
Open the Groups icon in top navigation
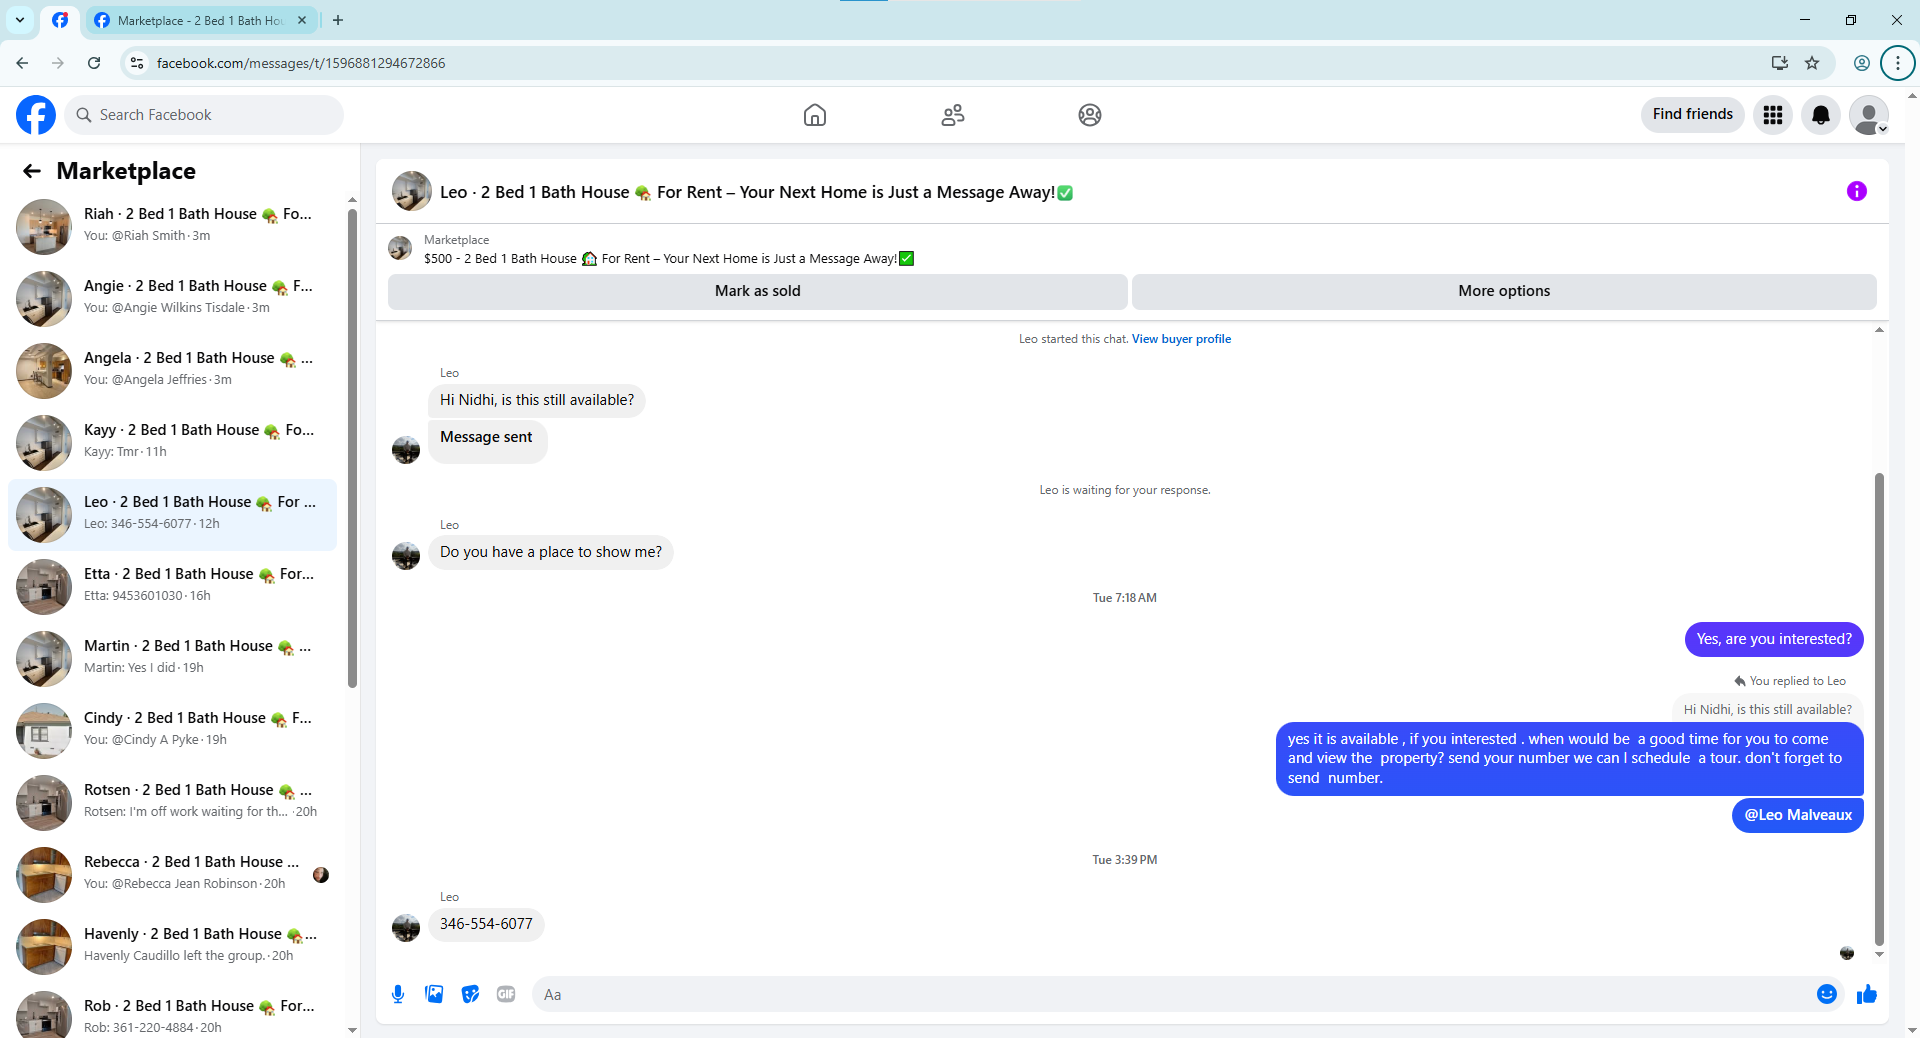(1090, 115)
